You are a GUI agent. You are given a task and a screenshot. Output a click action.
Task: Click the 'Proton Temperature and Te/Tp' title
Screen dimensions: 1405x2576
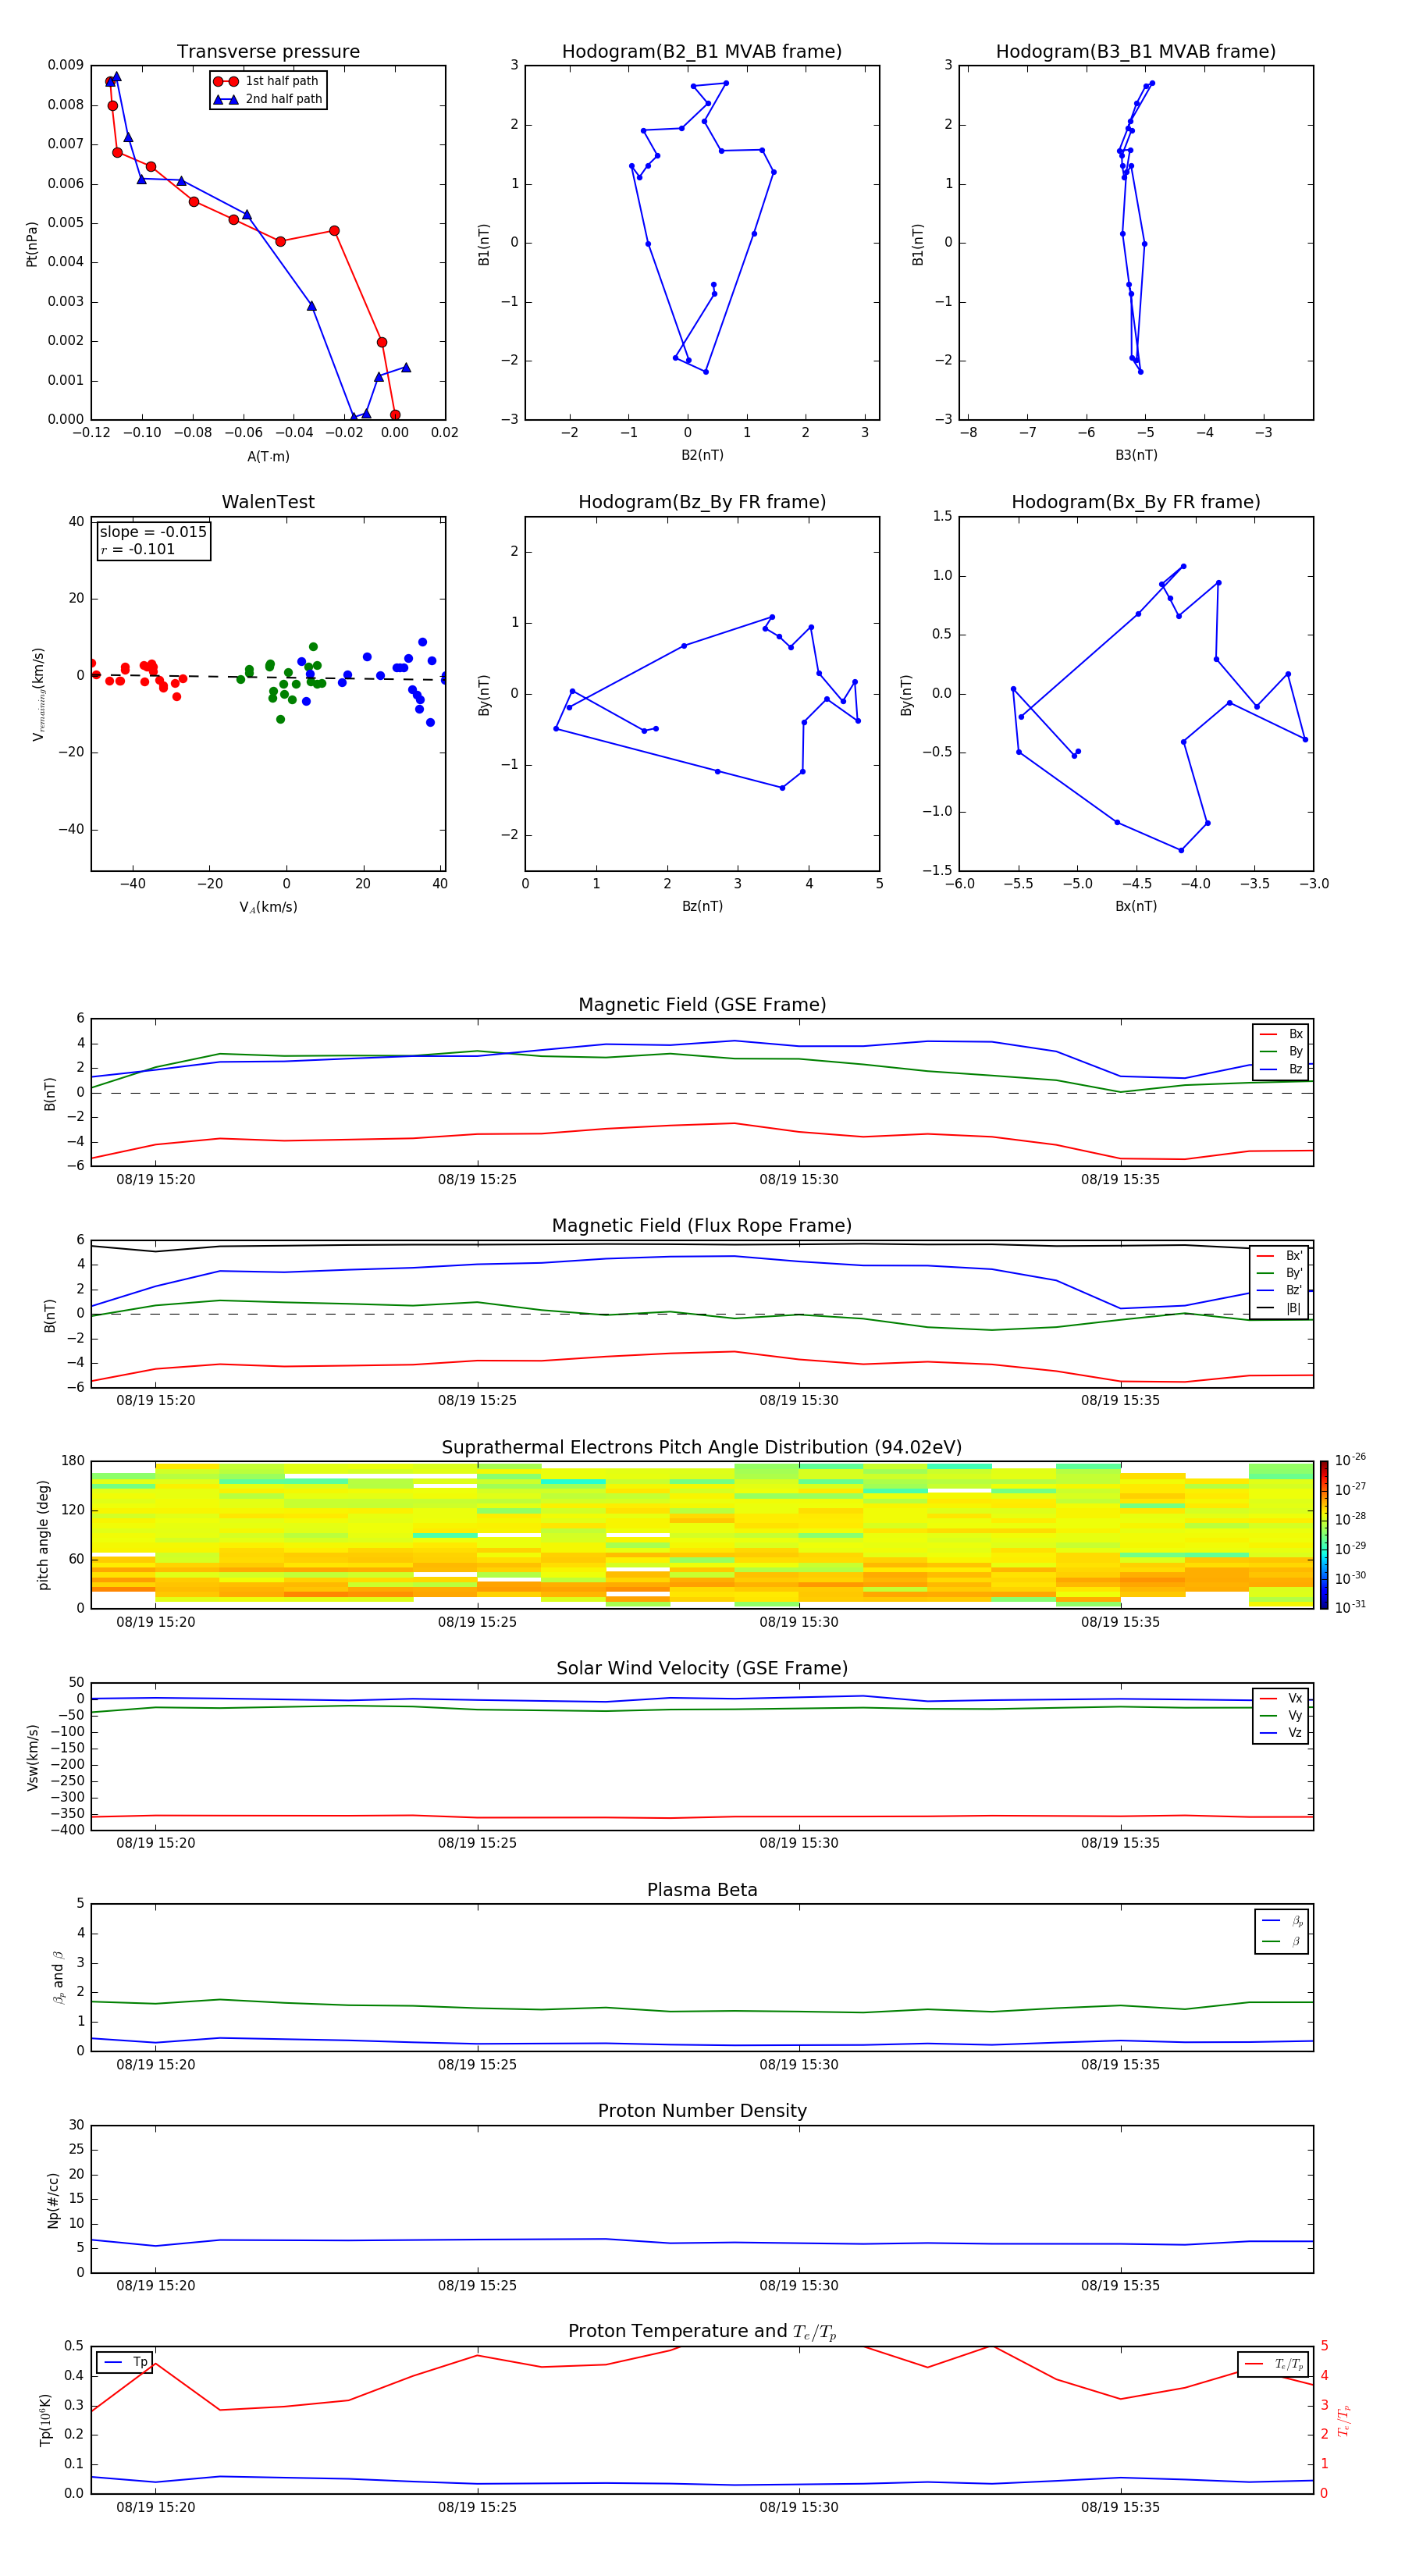pyautogui.click(x=702, y=2332)
